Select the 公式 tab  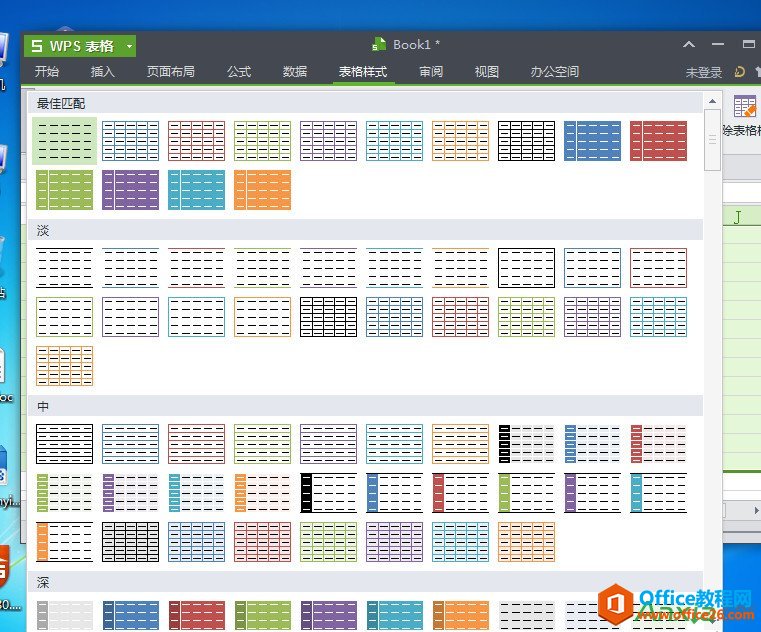(x=239, y=72)
